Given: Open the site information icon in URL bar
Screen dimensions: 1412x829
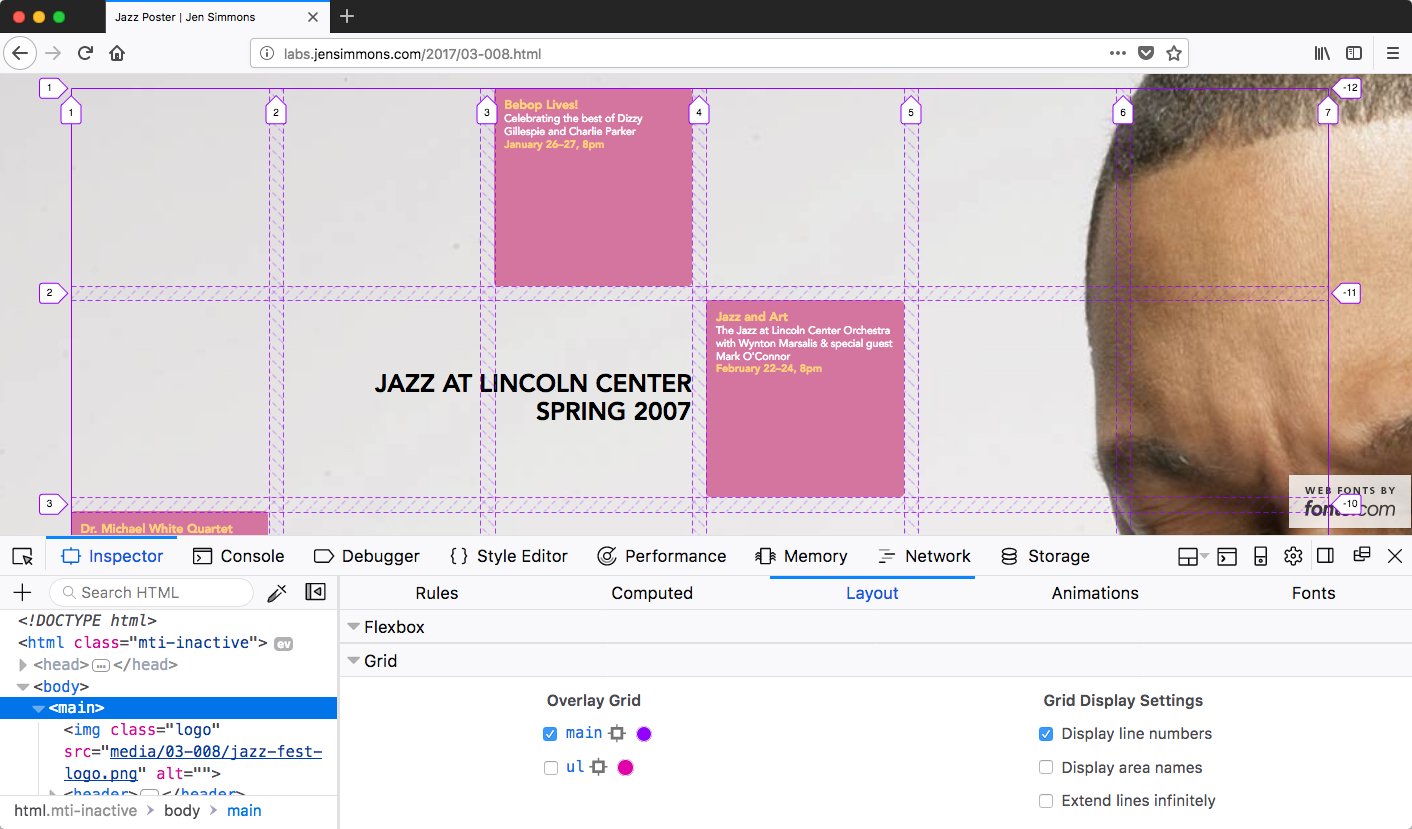Looking at the screenshot, I should [266, 54].
